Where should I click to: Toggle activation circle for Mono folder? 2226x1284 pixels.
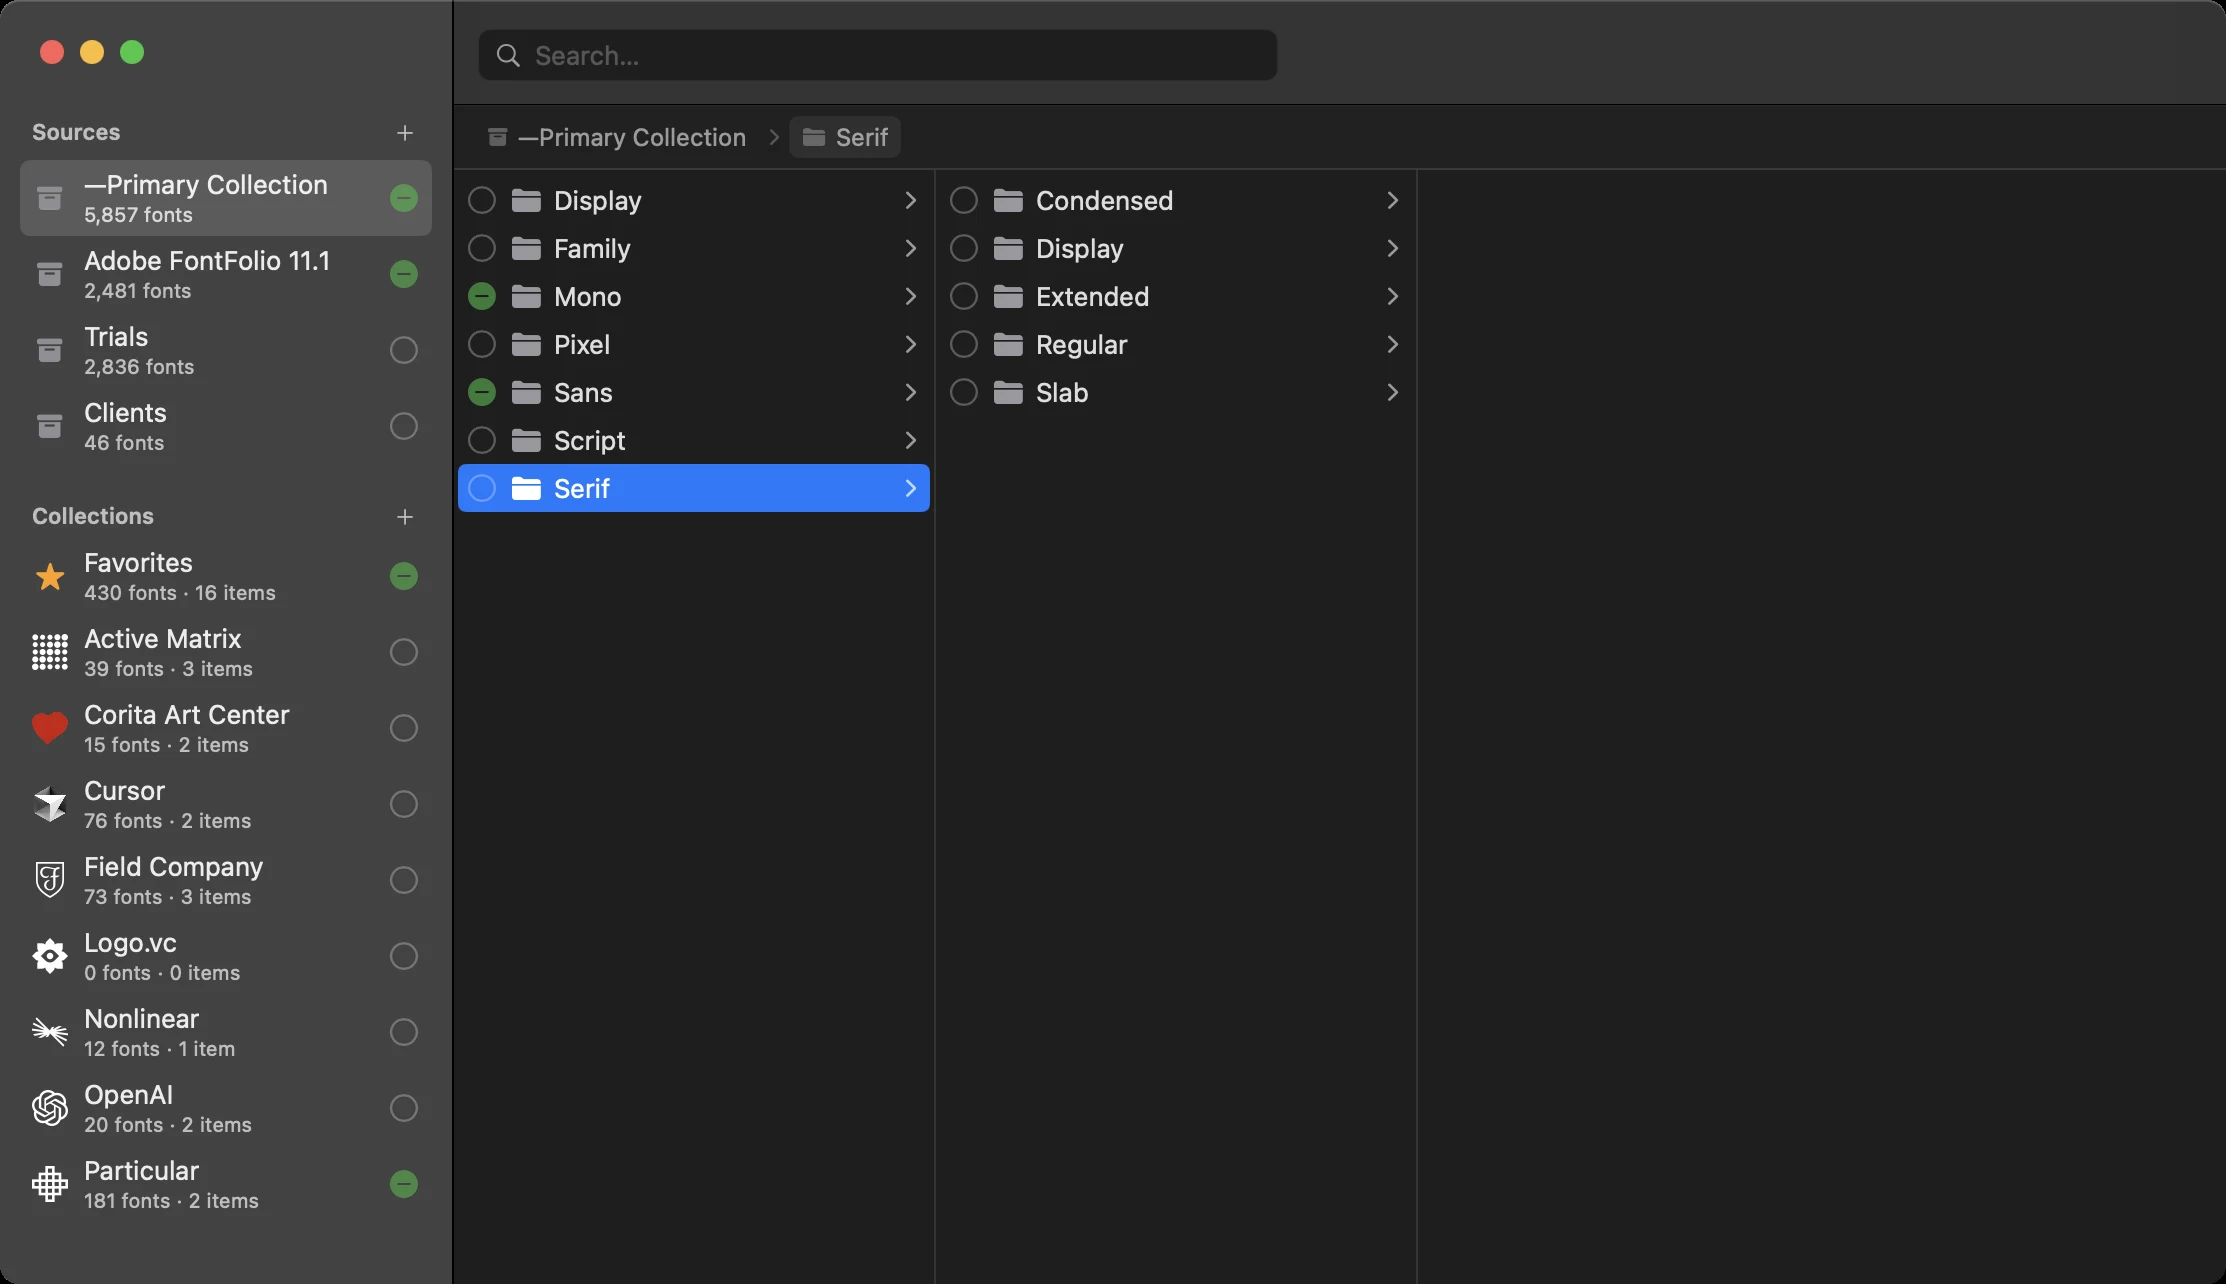(x=482, y=297)
